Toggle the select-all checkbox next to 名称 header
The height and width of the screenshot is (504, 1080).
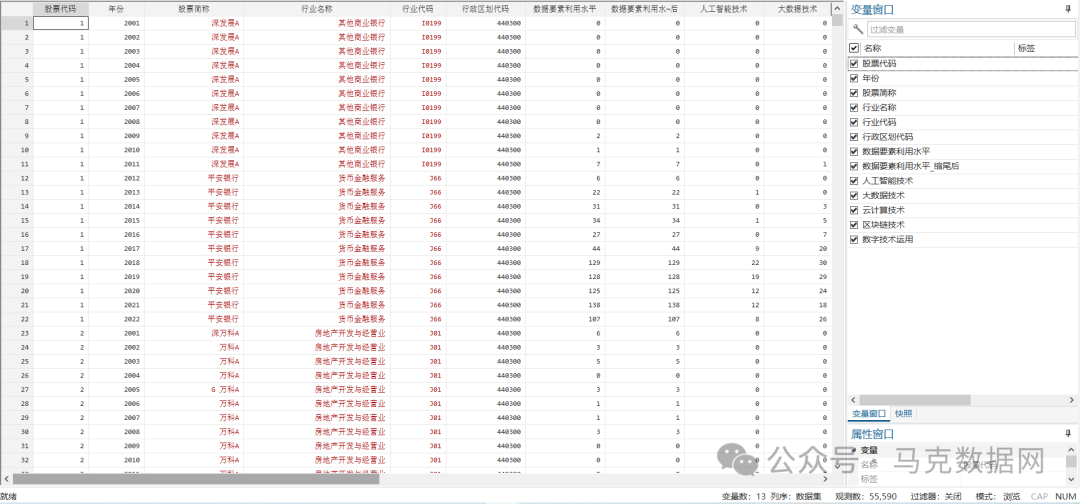click(x=855, y=48)
